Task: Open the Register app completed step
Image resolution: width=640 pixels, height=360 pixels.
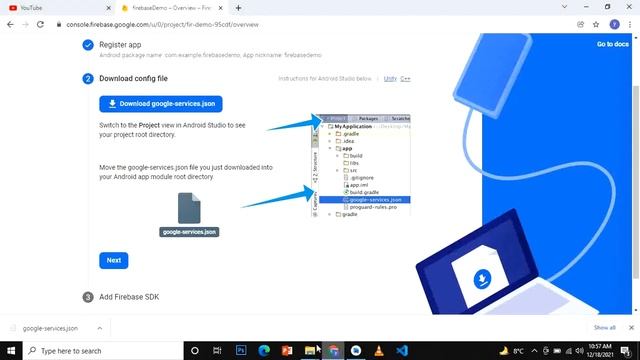Action: [120, 45]
